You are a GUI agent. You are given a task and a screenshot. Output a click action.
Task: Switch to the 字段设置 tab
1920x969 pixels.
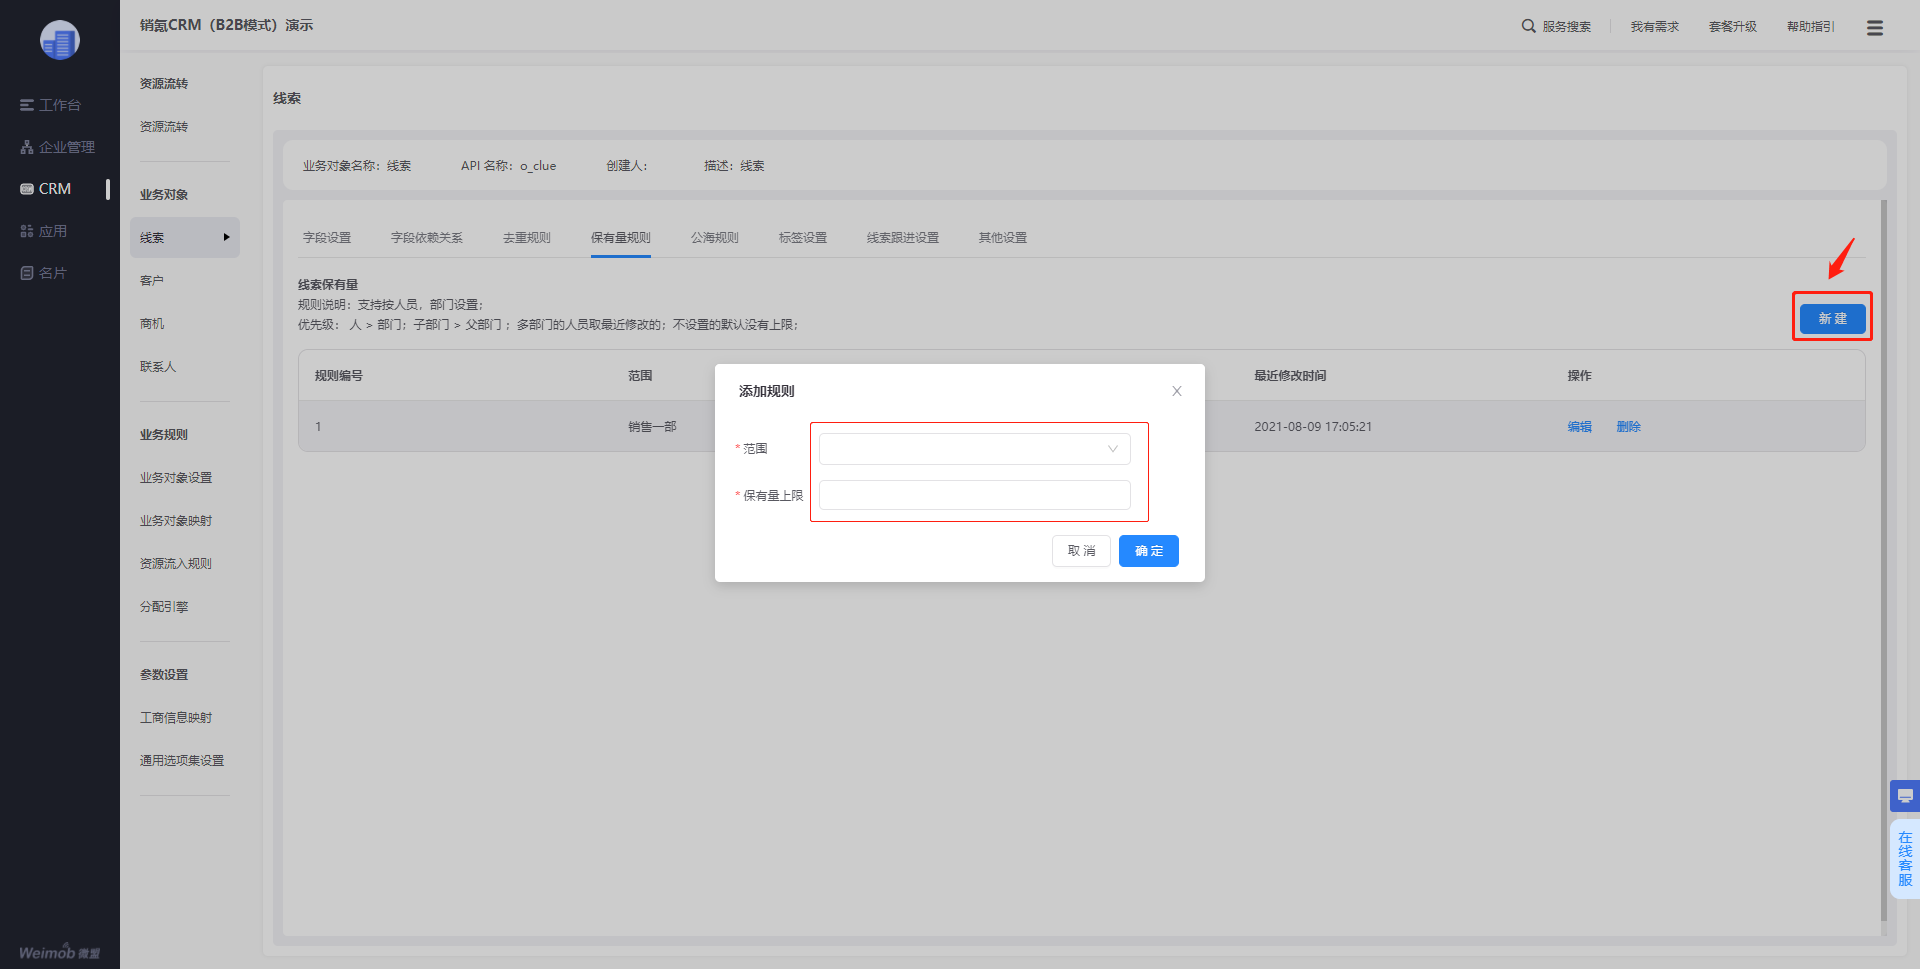[327, 238]
